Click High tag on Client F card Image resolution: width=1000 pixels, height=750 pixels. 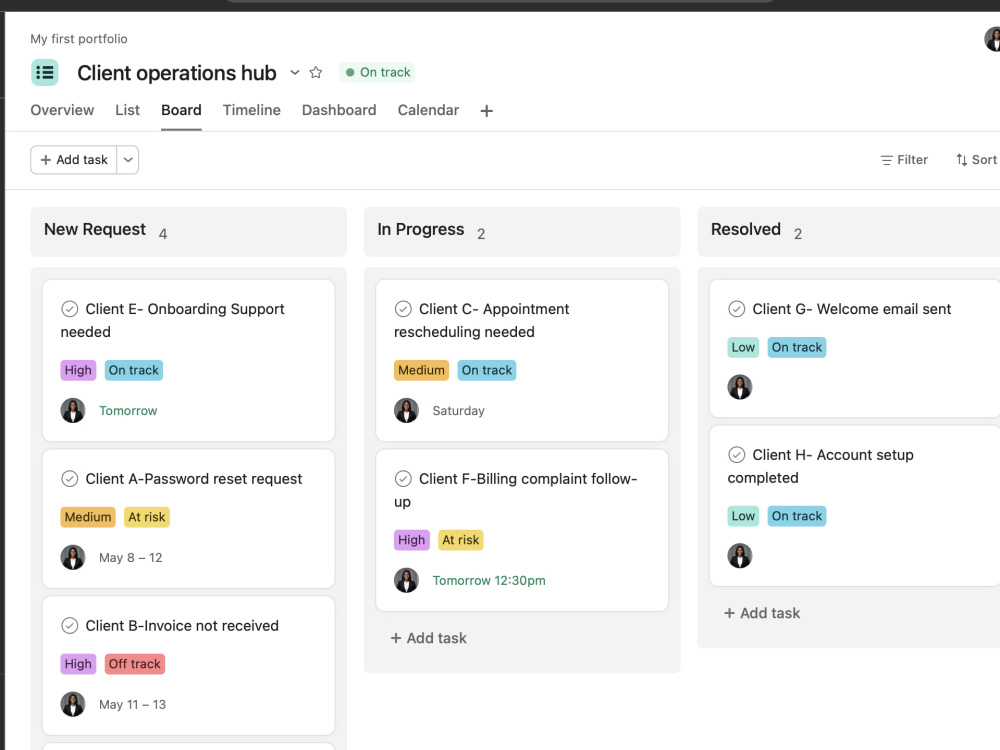pos(412,540)
